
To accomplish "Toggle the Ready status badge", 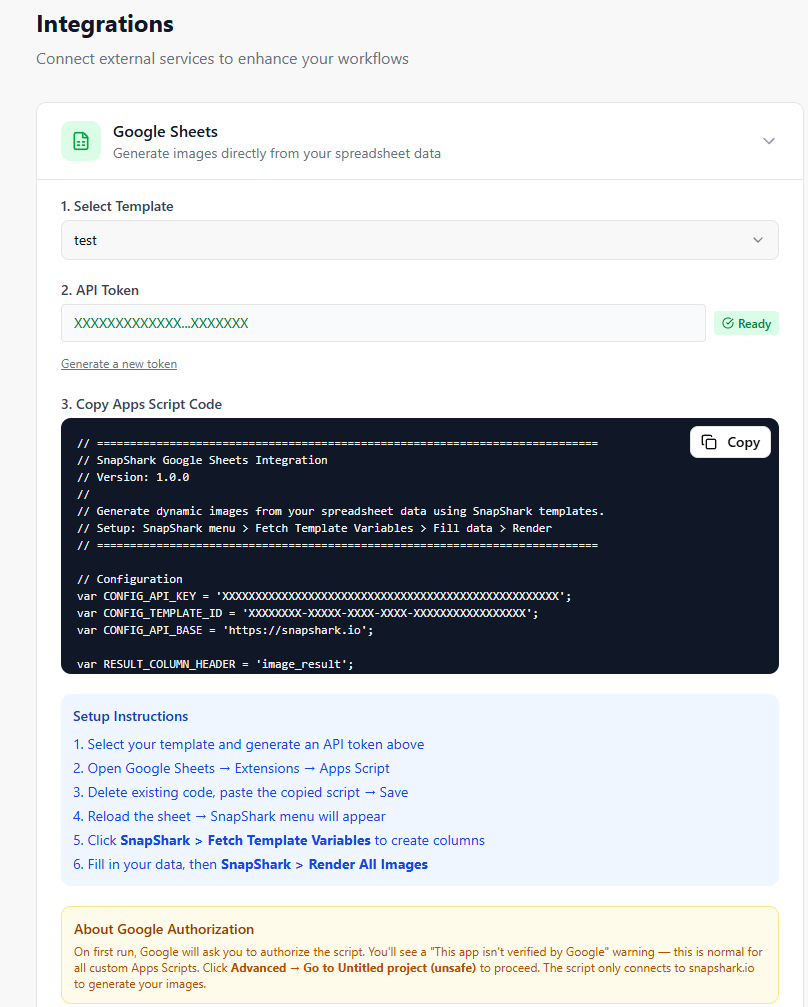I will 745,322.
